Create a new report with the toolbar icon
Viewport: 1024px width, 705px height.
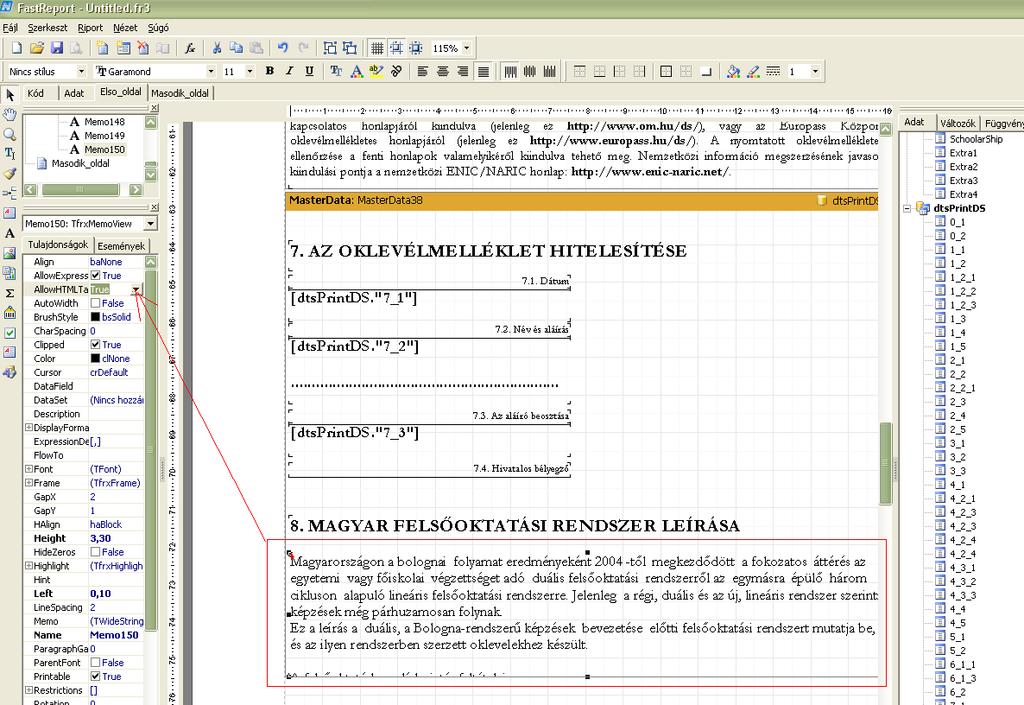[x=17, y=48]
